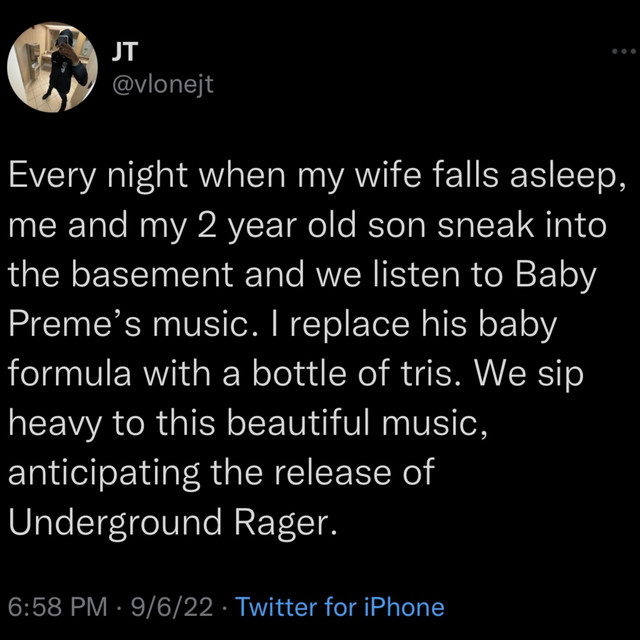Open the Twitter for iPhone source link

tap(340, 607)
